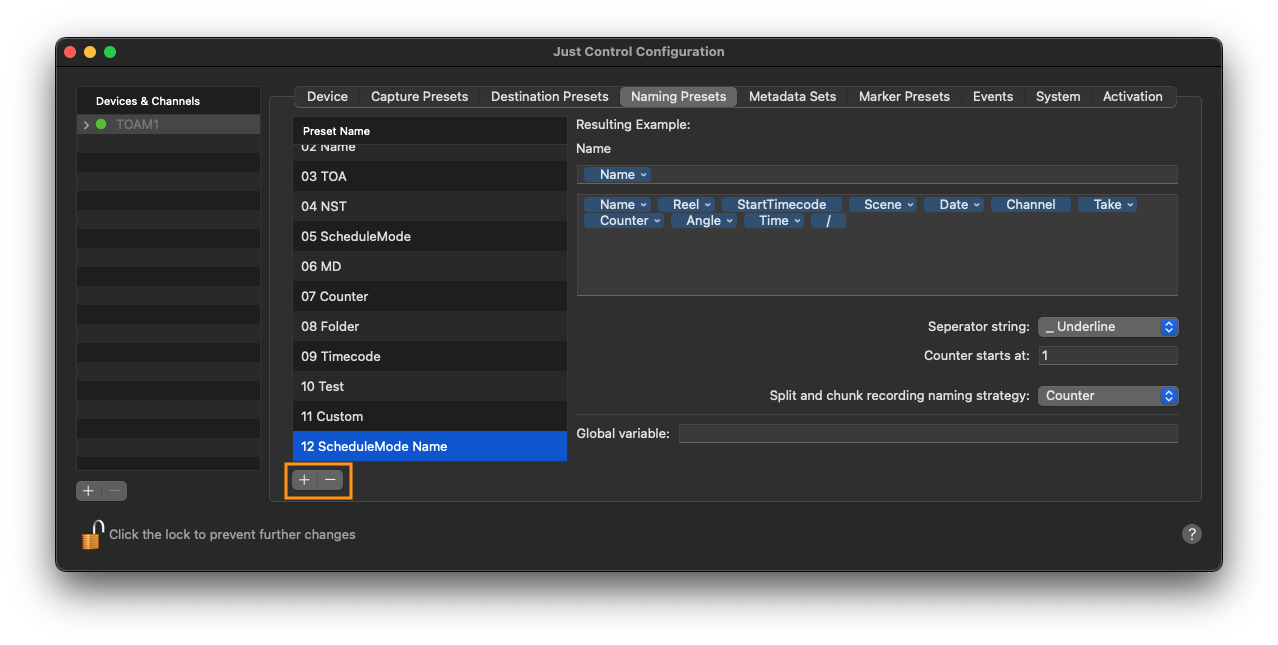Select preset 12 ScheduleMode Name
Screen dimensions: 1278x645
pyautogui.click(x=430, y=446)
